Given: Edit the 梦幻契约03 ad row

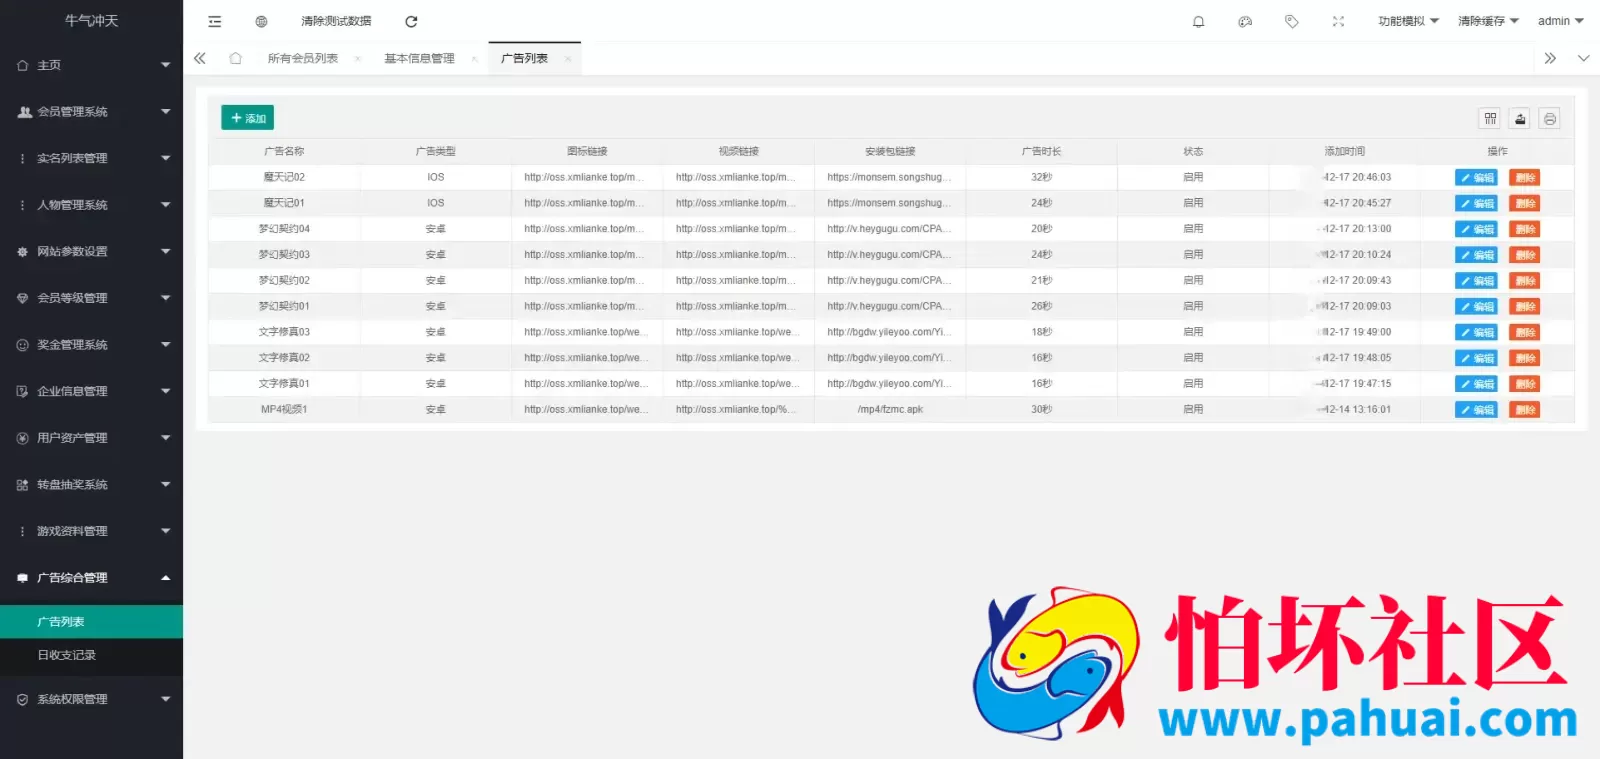Looking at the screenshot, I should pos(1476,255).
